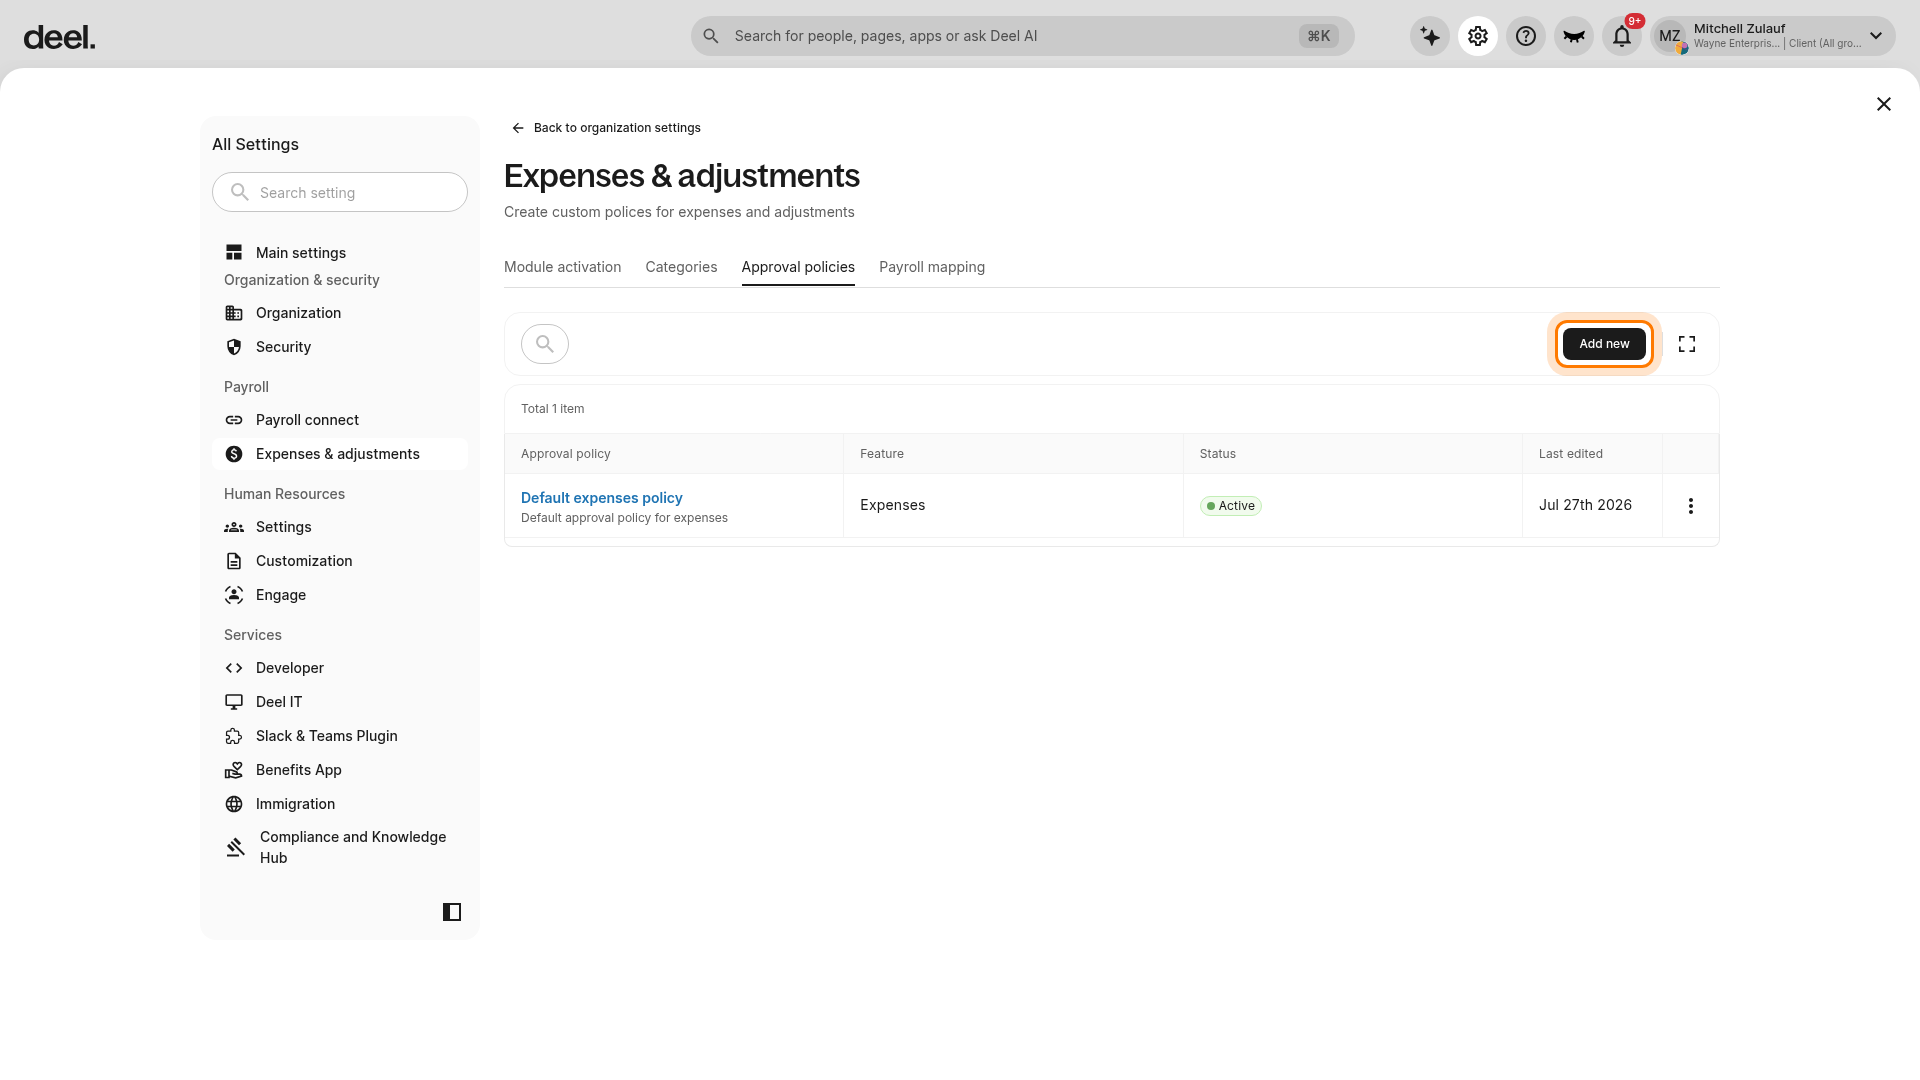Open notifications bell
The height and width of the screenshot is (1080, 1920).
pyautogui.click(x=1622, y=36)
